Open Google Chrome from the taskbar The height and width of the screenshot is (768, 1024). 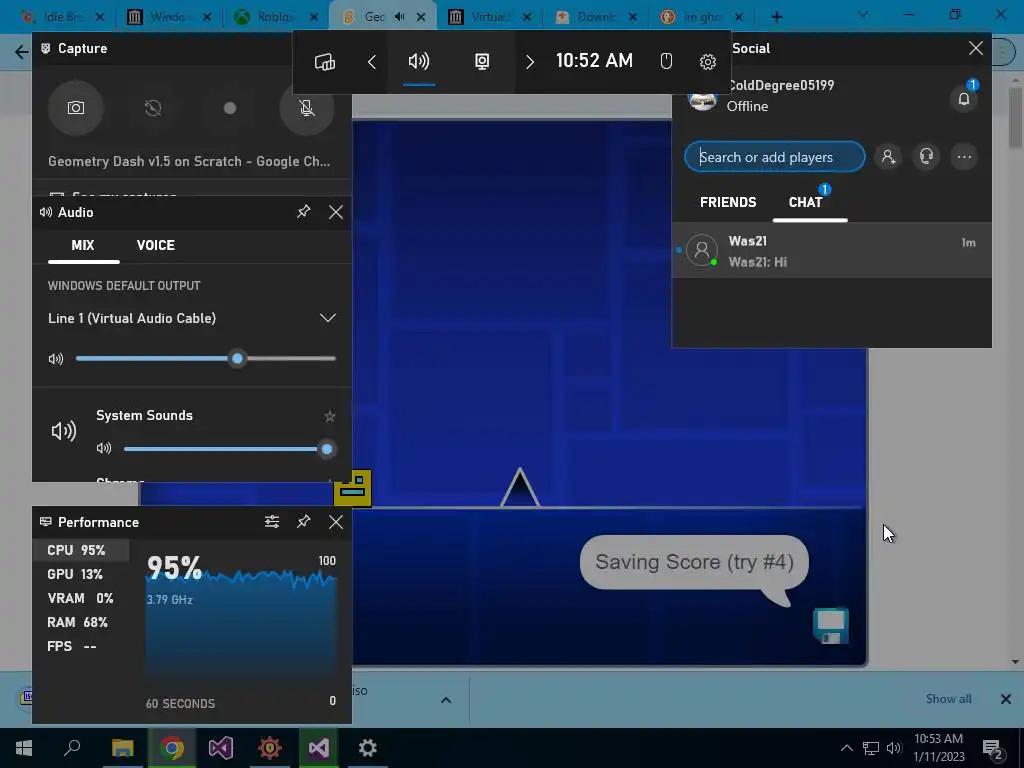click(x=172, y=748)
